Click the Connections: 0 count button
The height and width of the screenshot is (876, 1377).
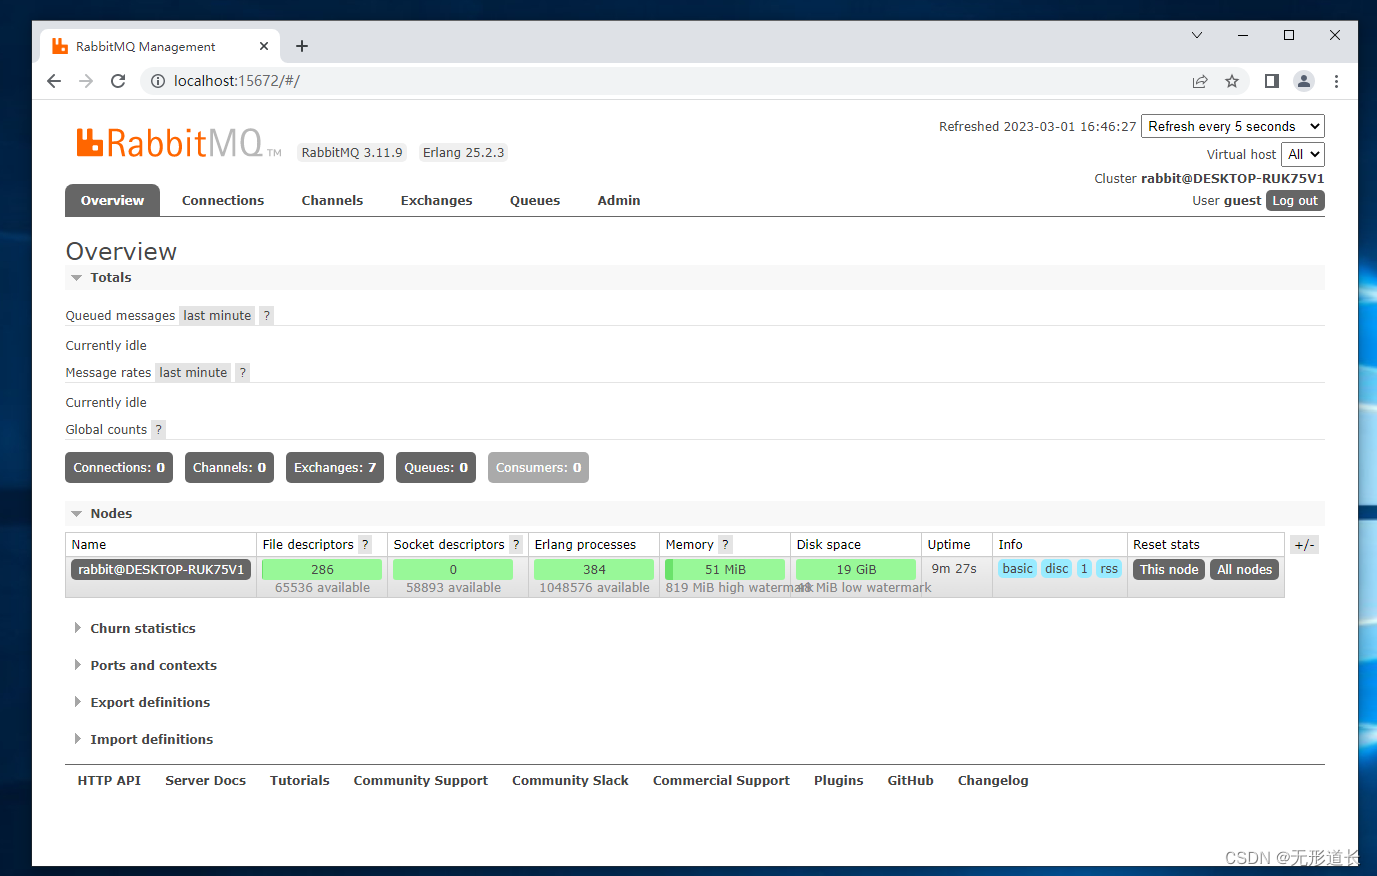pyautogui.click(x=119, y=467)
